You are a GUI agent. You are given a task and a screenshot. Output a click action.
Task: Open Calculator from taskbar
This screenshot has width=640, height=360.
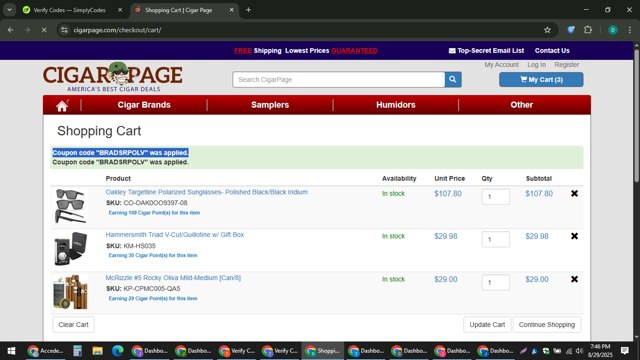tap(77, 351)
